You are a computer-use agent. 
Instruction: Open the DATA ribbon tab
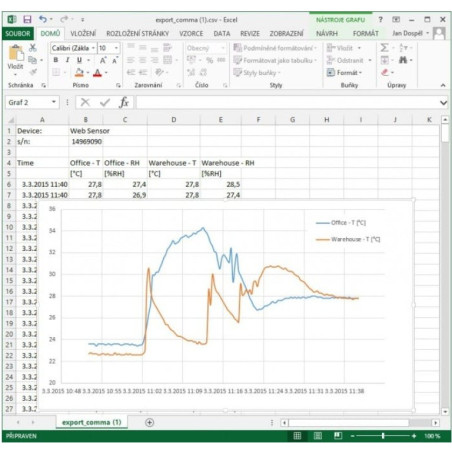[x=222, y=33]
